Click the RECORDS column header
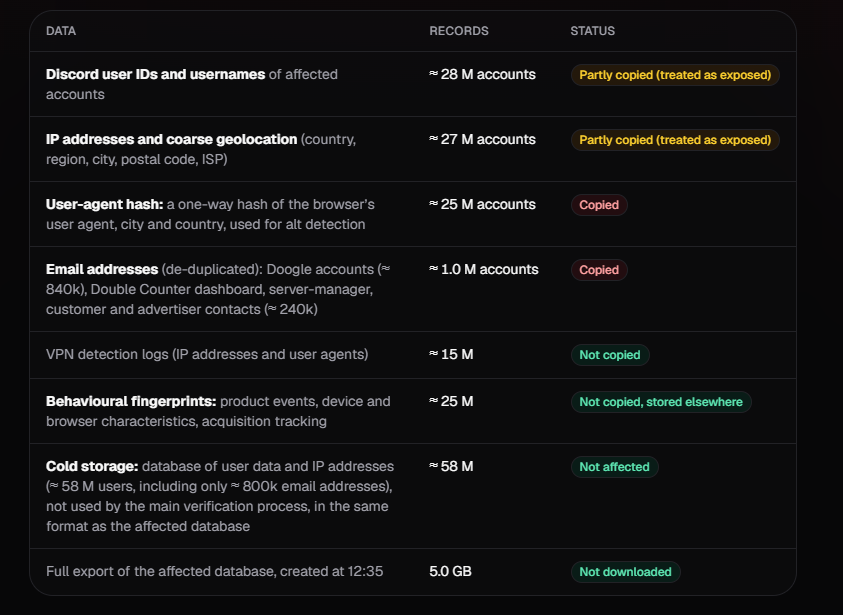Image resolution: width=843 pixels, height=615 pixels. coord(459,31)
